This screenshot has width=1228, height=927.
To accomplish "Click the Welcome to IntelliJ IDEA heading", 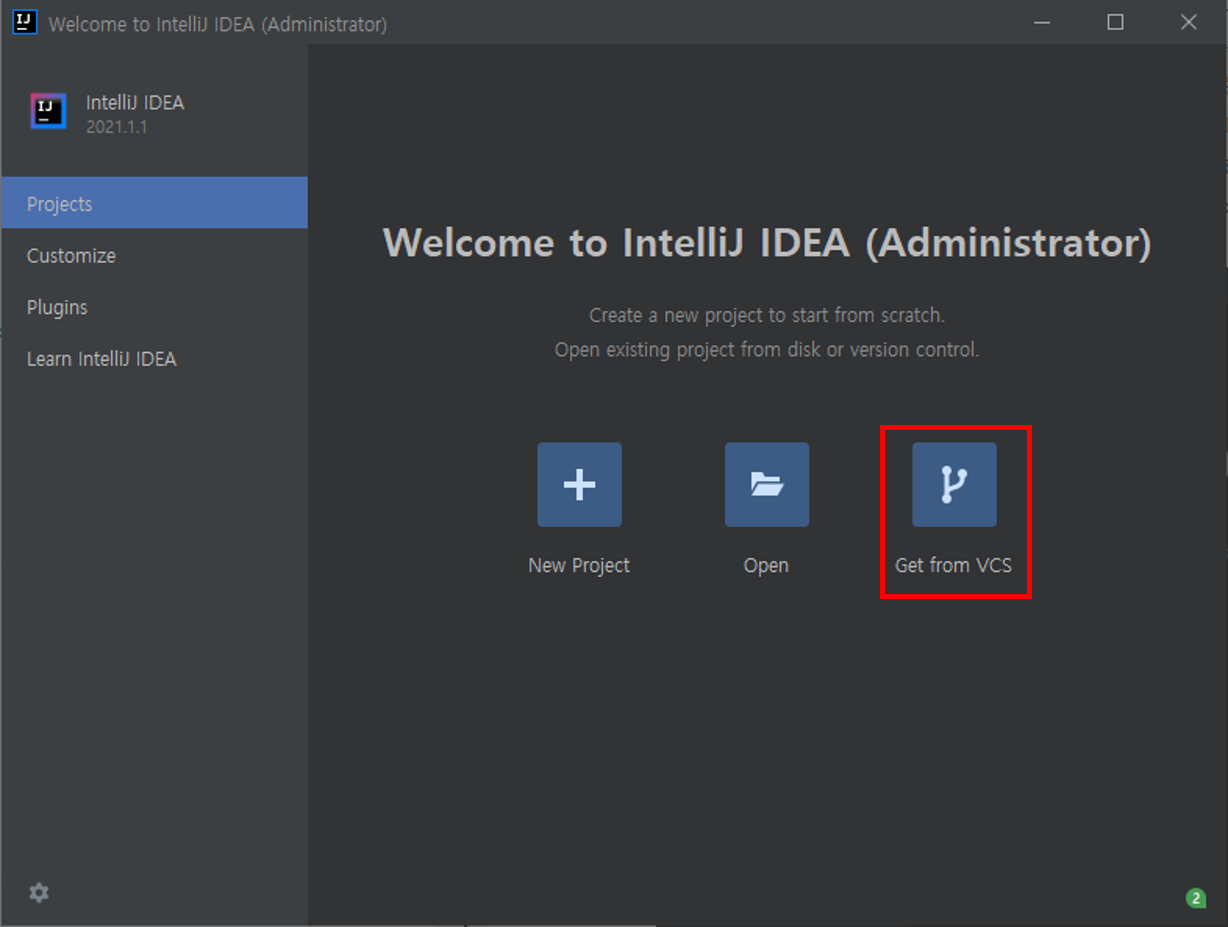I will click(767, 243).
